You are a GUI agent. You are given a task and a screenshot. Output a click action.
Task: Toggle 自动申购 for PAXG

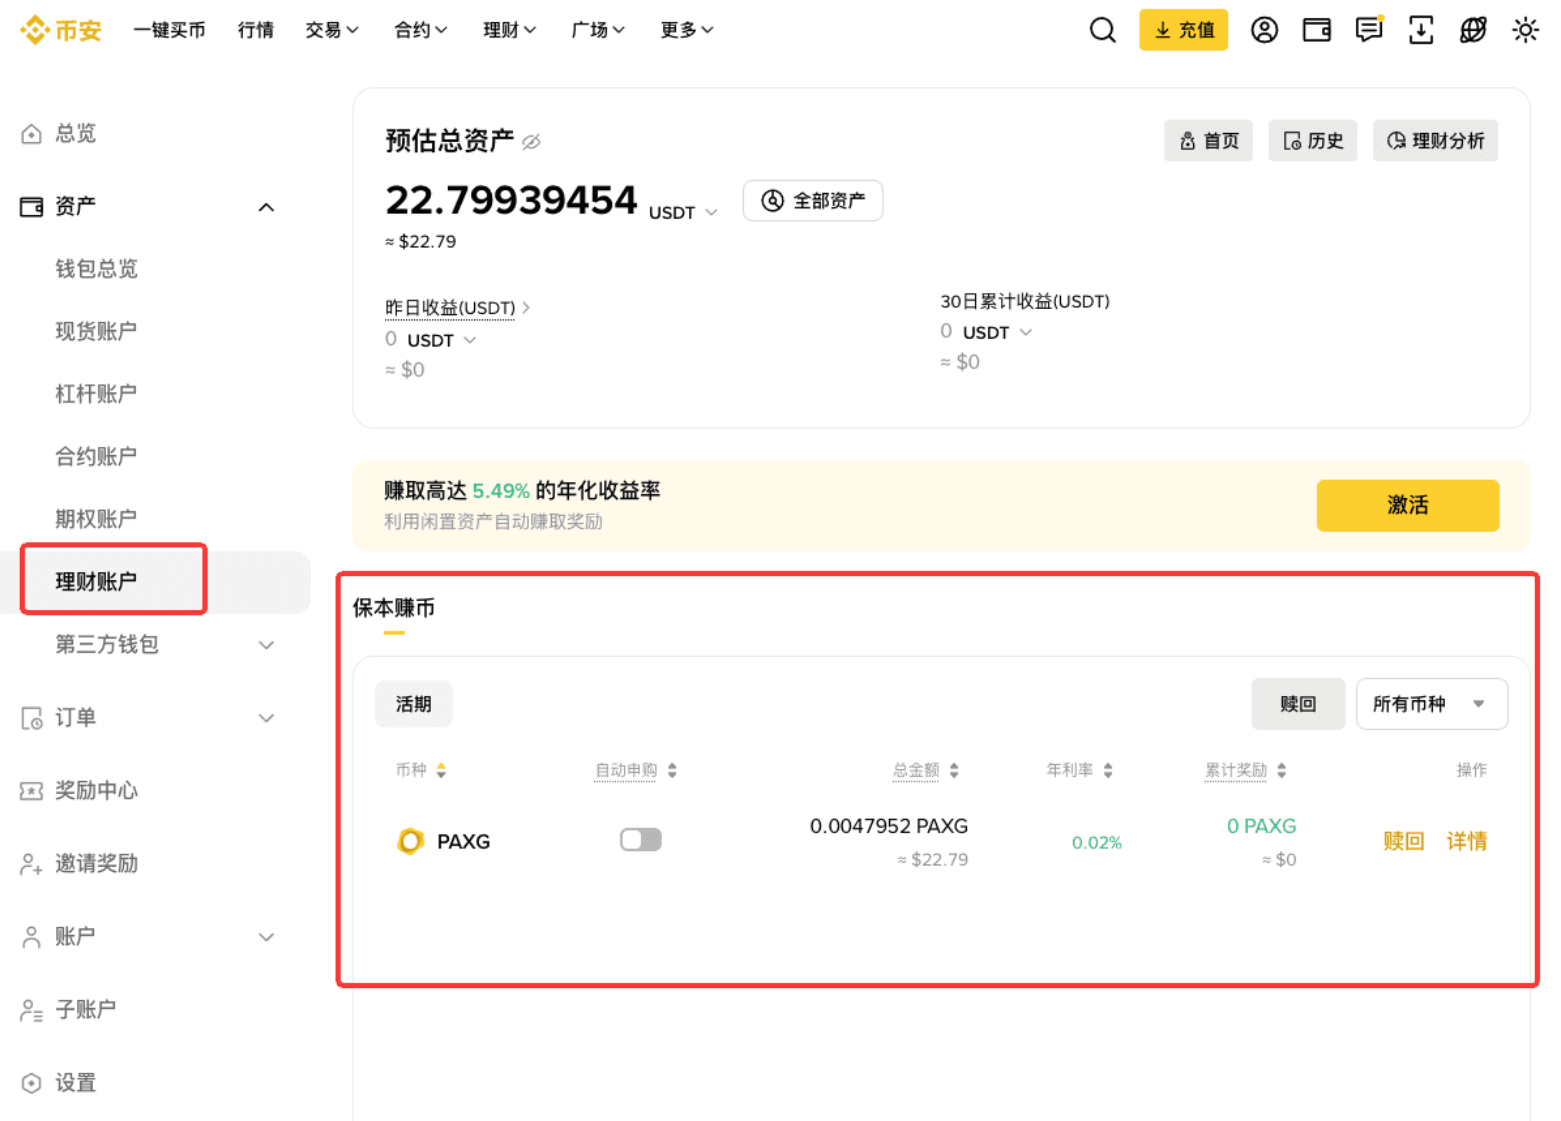(640, 839)
